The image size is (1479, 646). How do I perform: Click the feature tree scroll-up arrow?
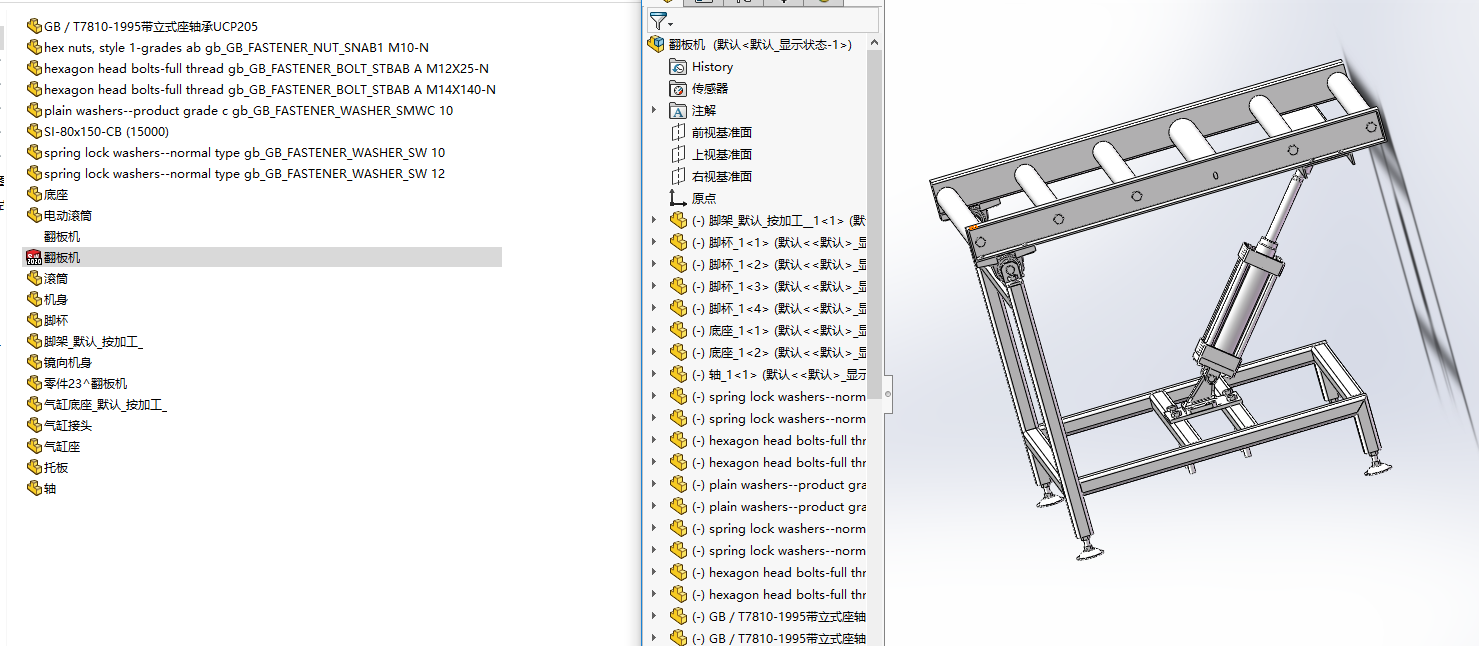(x=875, y=43)
